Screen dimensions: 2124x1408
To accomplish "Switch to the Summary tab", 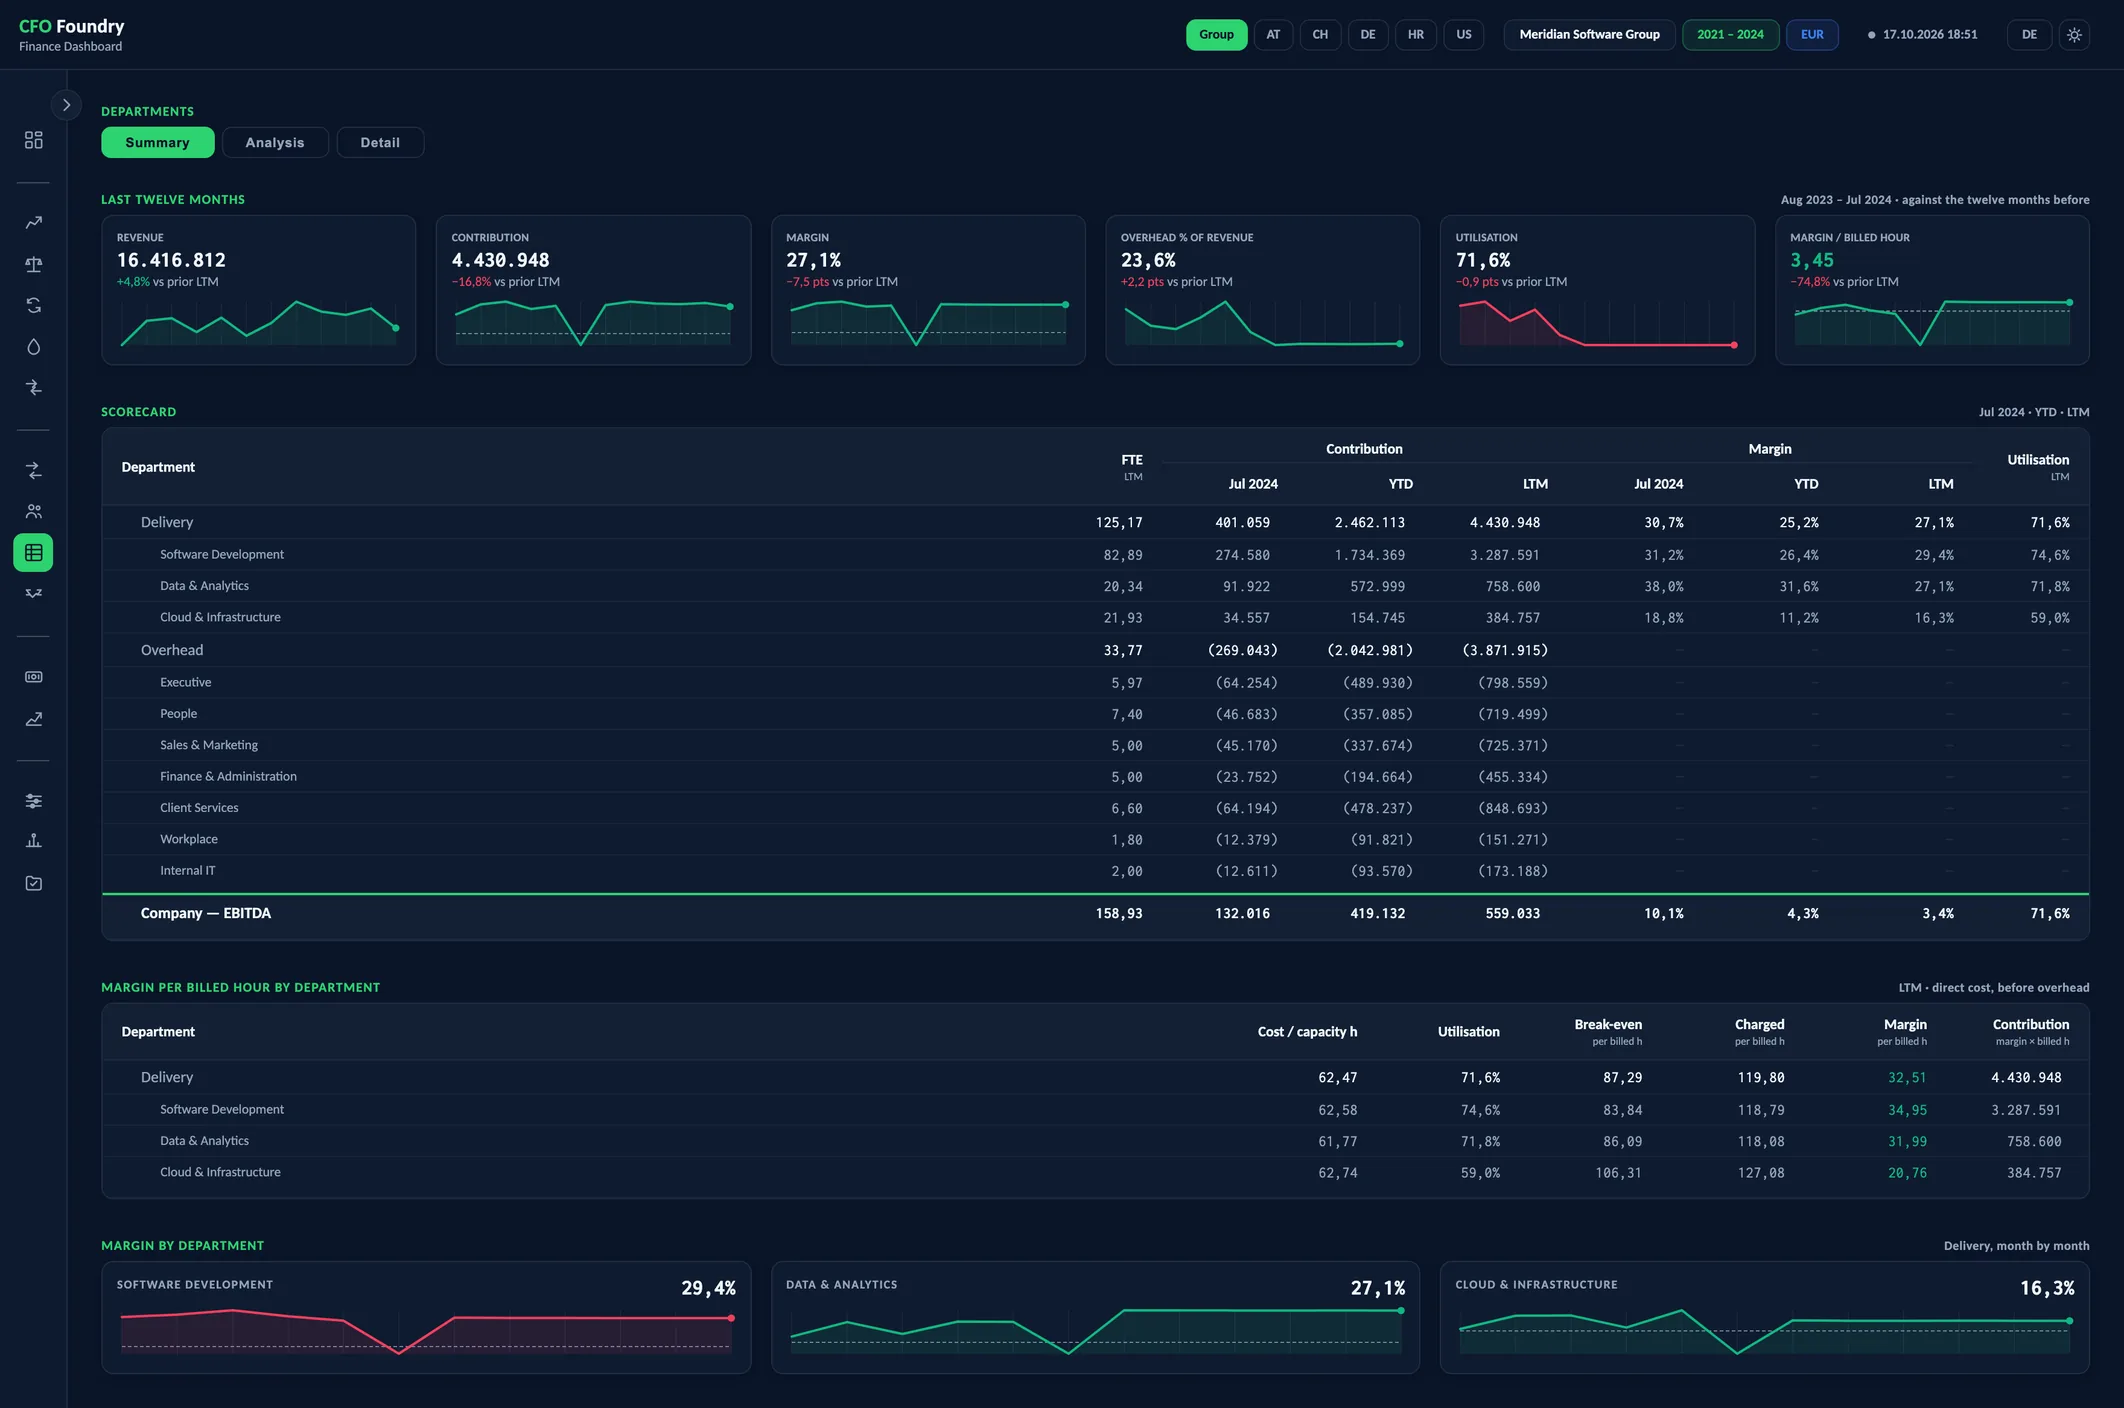I will point(157,142).
